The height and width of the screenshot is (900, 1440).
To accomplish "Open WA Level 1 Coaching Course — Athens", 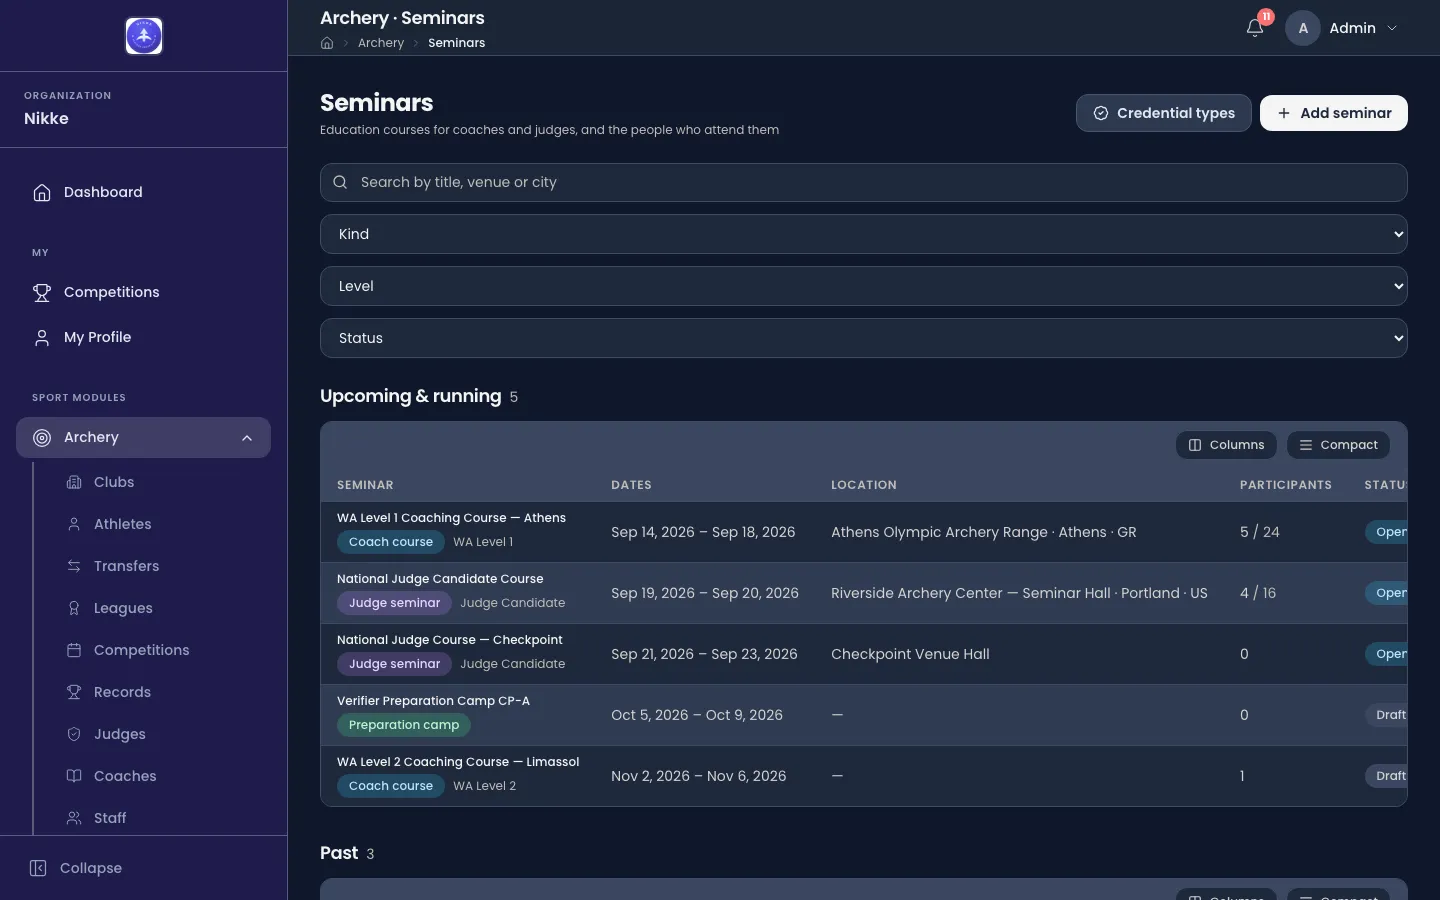I will (451, 518).
